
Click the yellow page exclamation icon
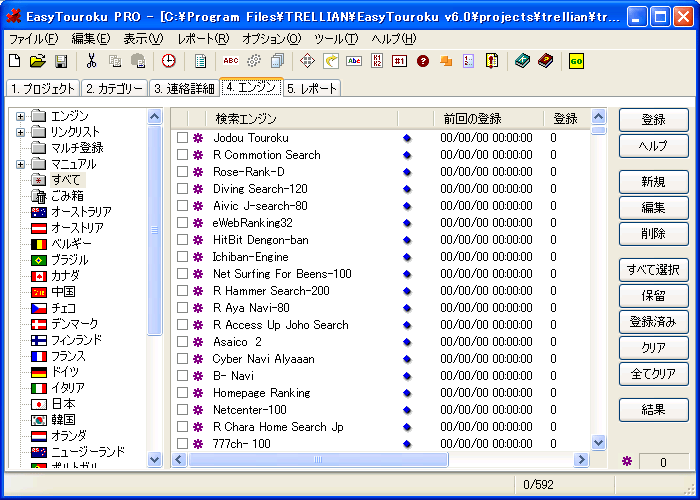tap(492, 61)
